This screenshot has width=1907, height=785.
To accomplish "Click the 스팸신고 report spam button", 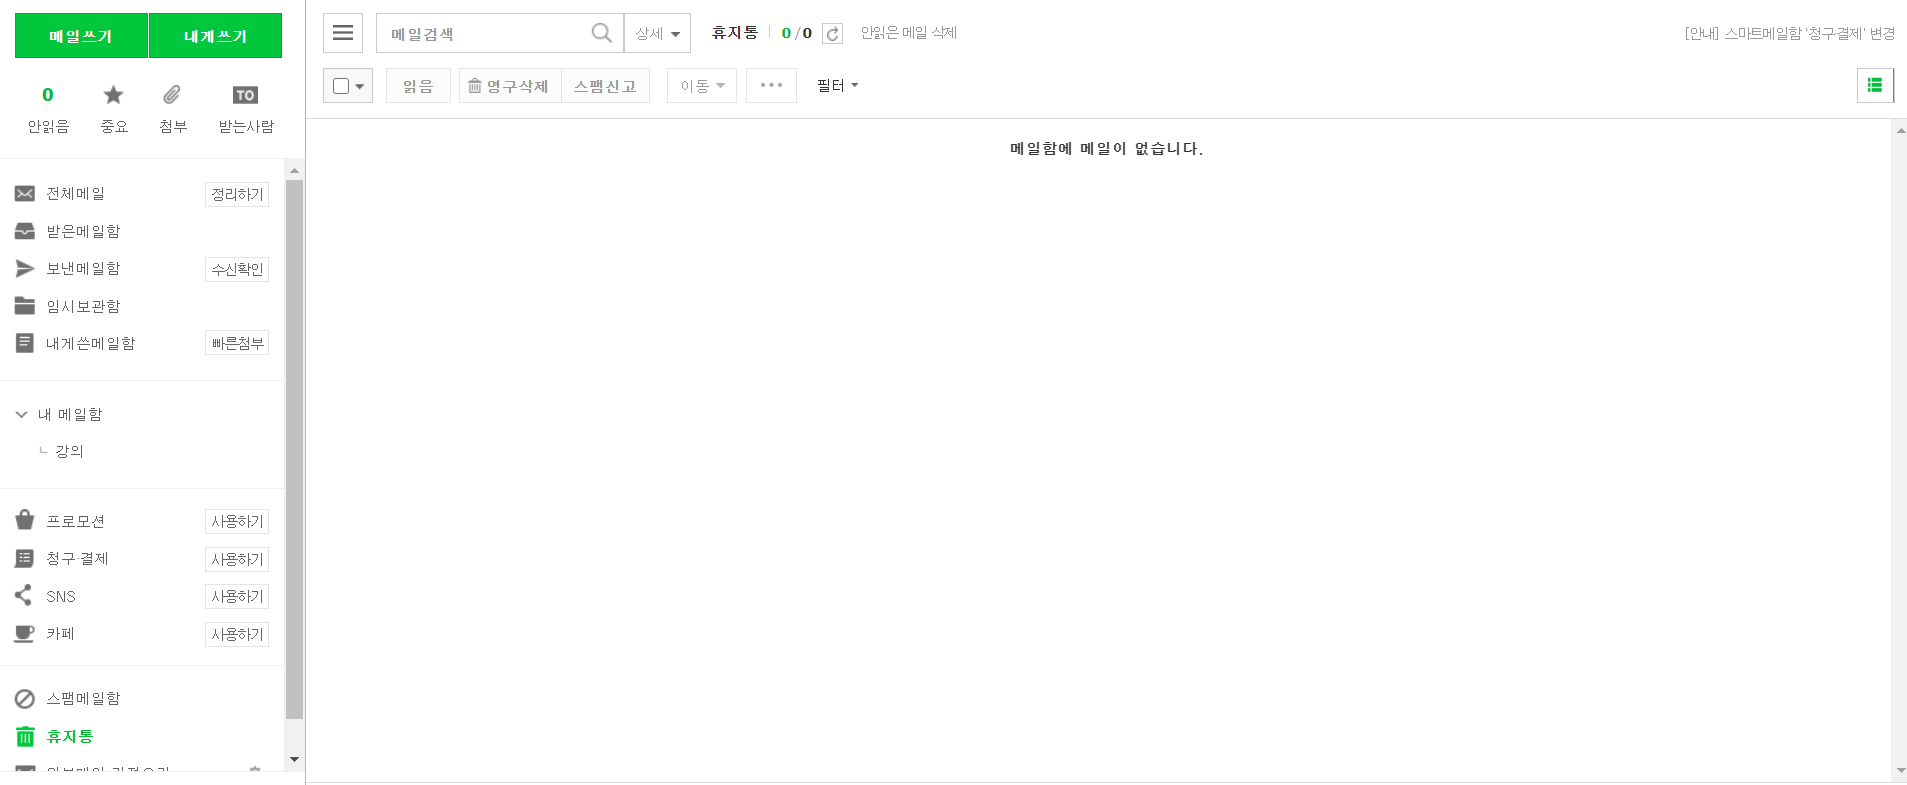I will point(605,85).
